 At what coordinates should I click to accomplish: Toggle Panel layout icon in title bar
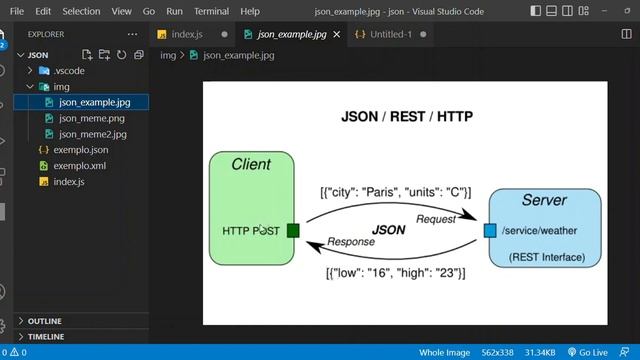(551, 11)
